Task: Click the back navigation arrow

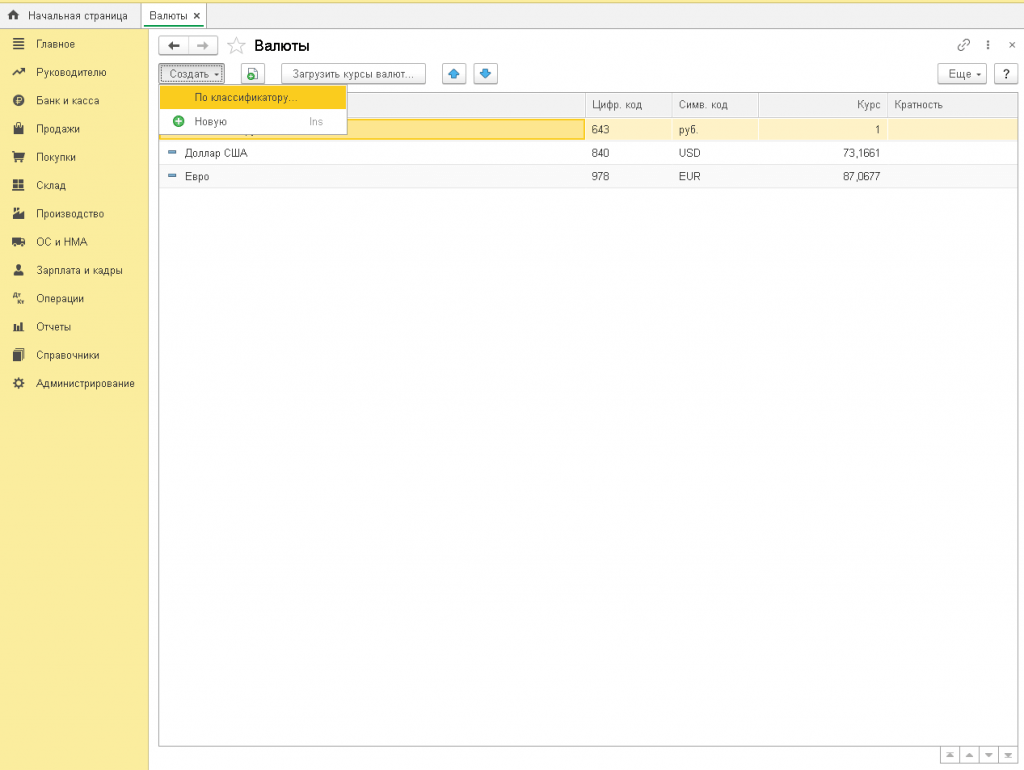Action: pyautogui.click(x=174, y=46)
